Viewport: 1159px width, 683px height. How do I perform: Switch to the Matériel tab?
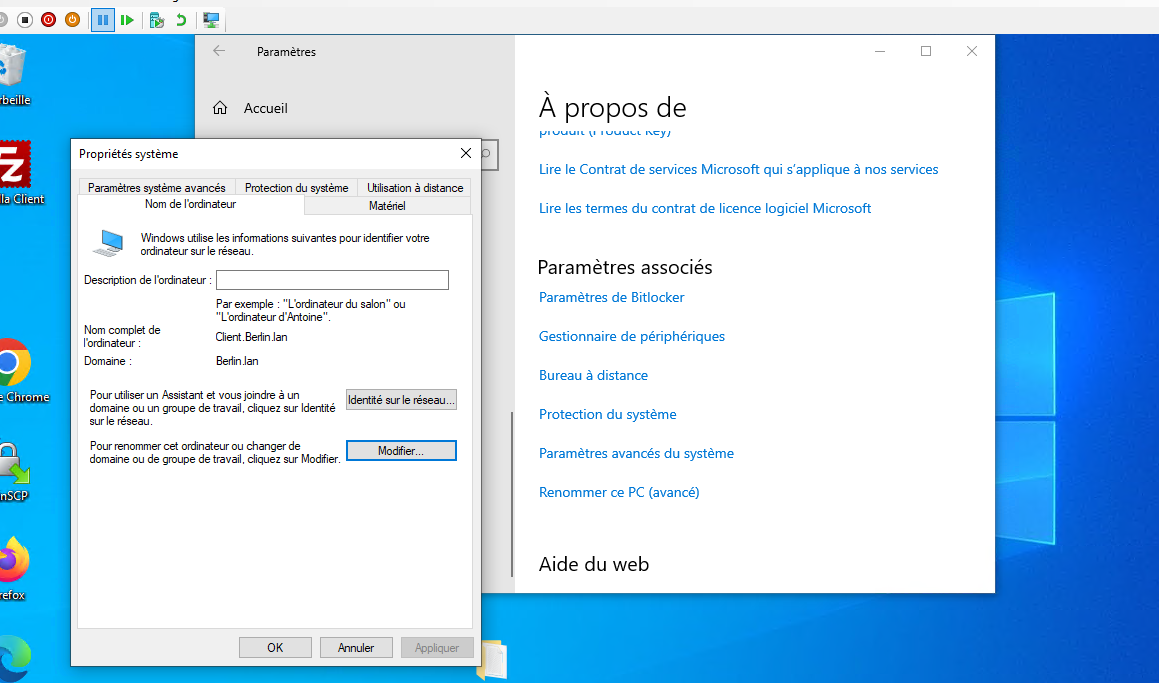click(386, 205)
